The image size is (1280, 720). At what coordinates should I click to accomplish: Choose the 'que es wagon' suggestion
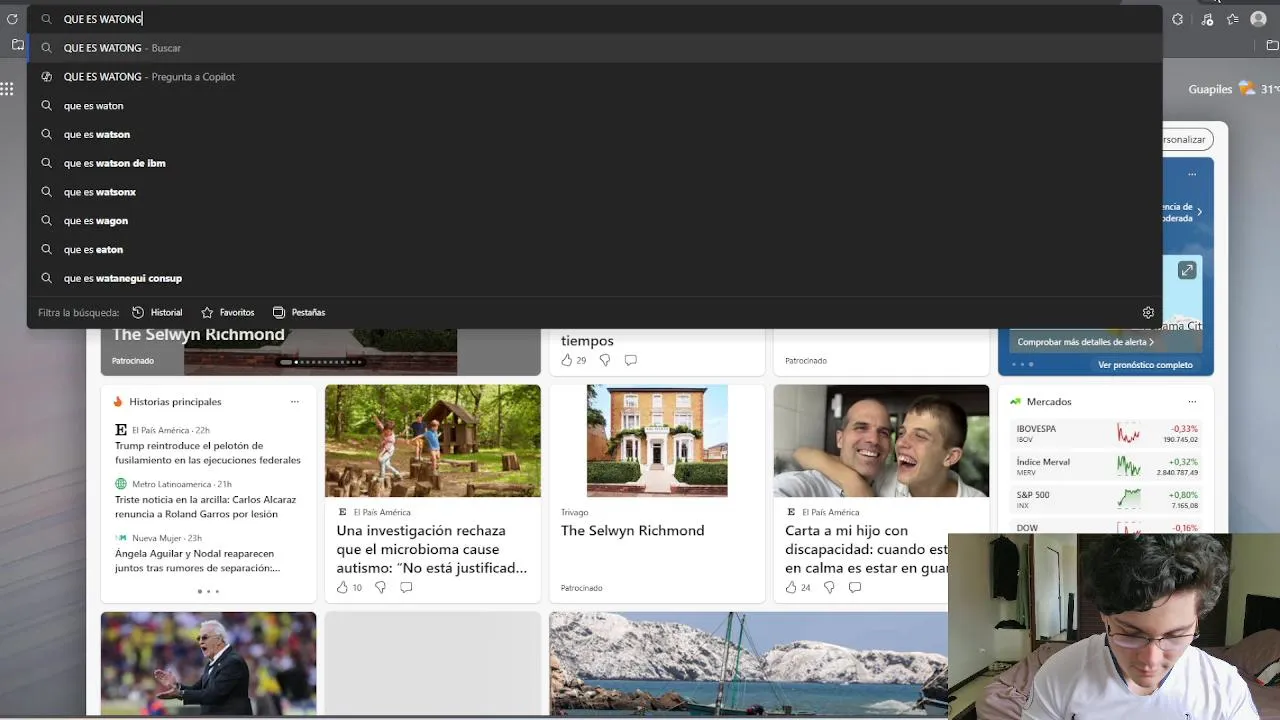595,221
